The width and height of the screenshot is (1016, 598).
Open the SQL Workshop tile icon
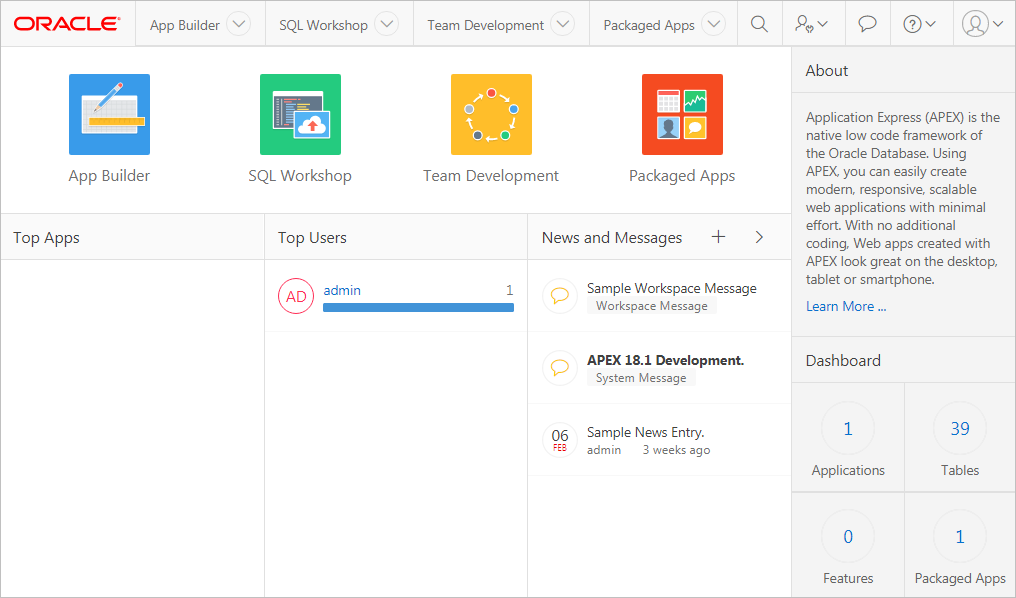[300, 114]
